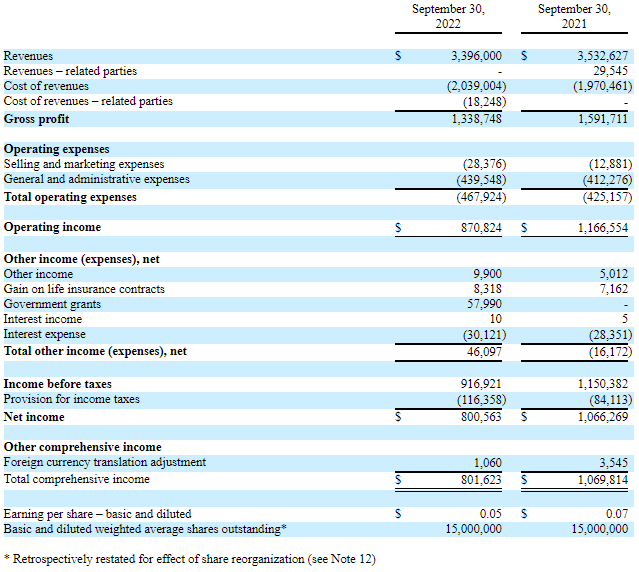
Task: Click the 'Government grants' label
Action: (x=52, y=304)
